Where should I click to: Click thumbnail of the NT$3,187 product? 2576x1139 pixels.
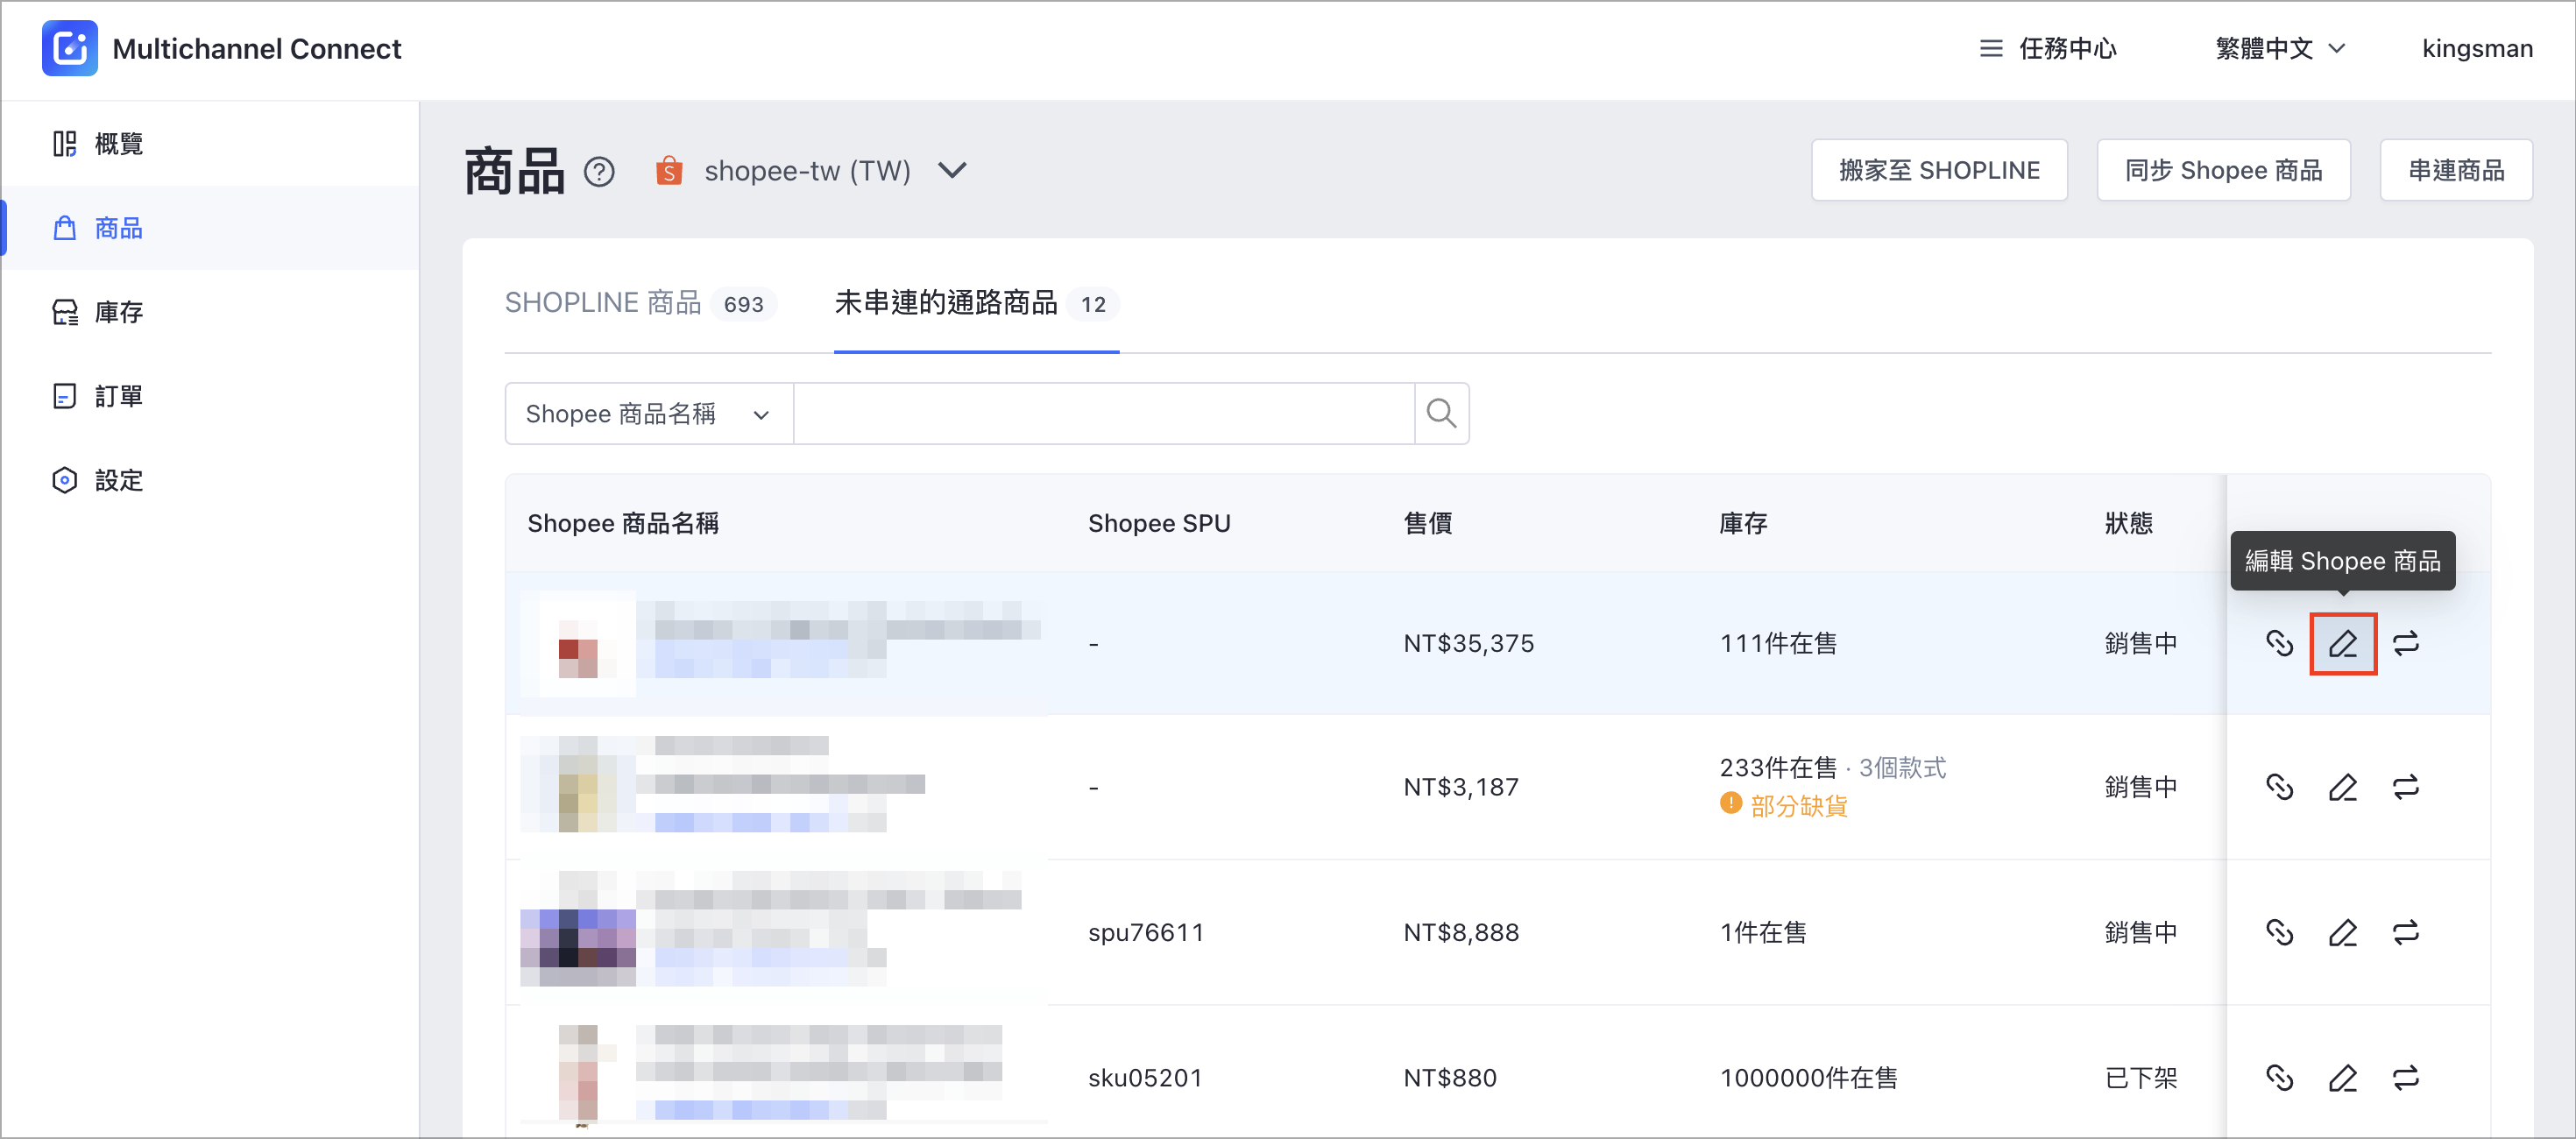click(578, 784)
